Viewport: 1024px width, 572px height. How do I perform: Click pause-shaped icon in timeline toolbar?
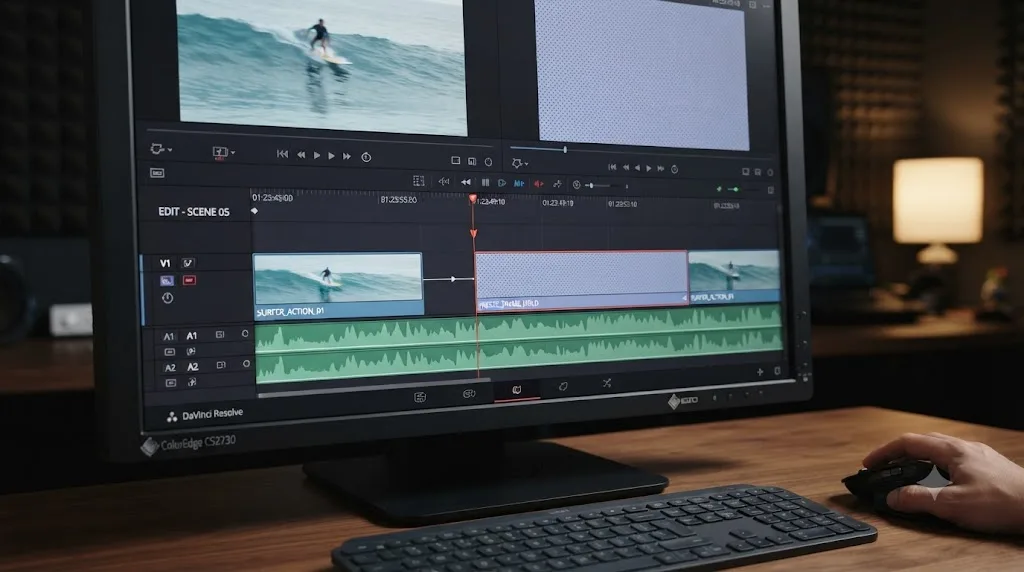[485, 183]
